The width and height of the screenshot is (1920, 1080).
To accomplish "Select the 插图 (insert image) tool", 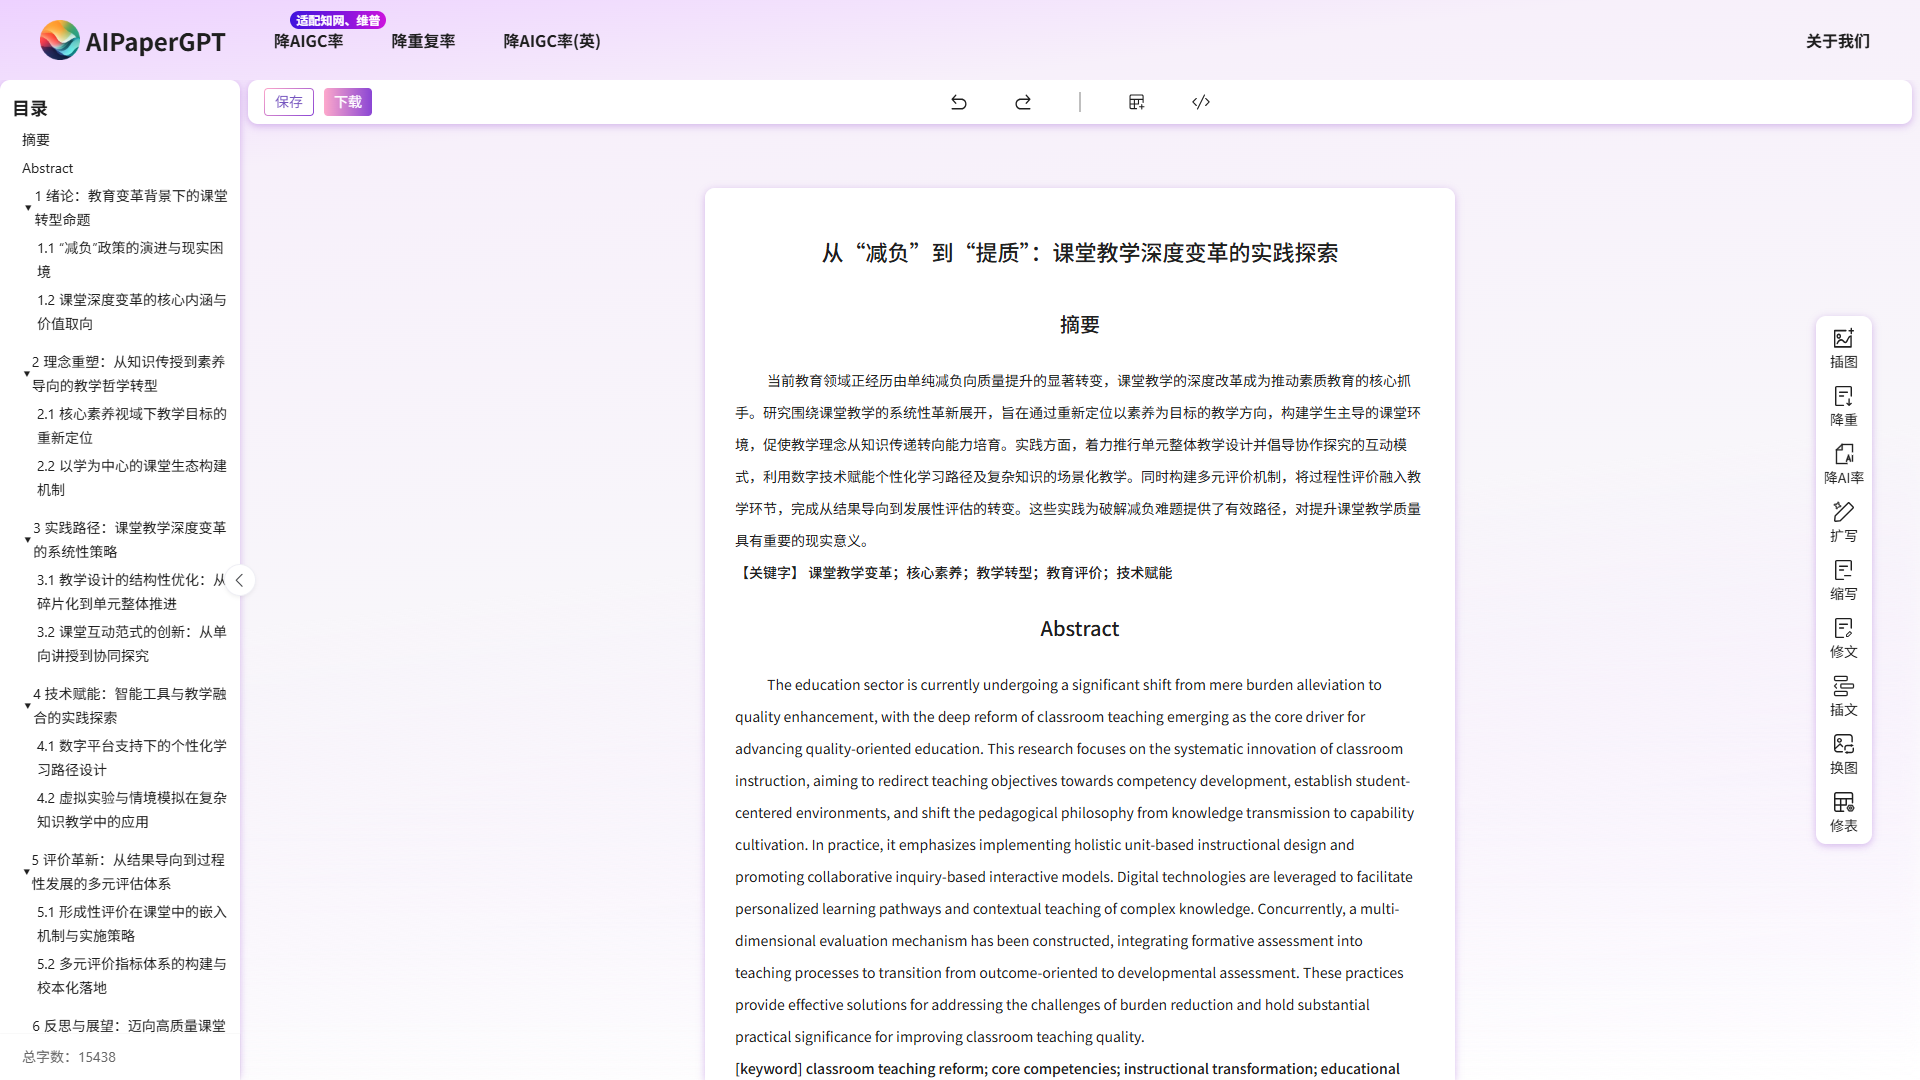I will click(x=1843, y=347).
